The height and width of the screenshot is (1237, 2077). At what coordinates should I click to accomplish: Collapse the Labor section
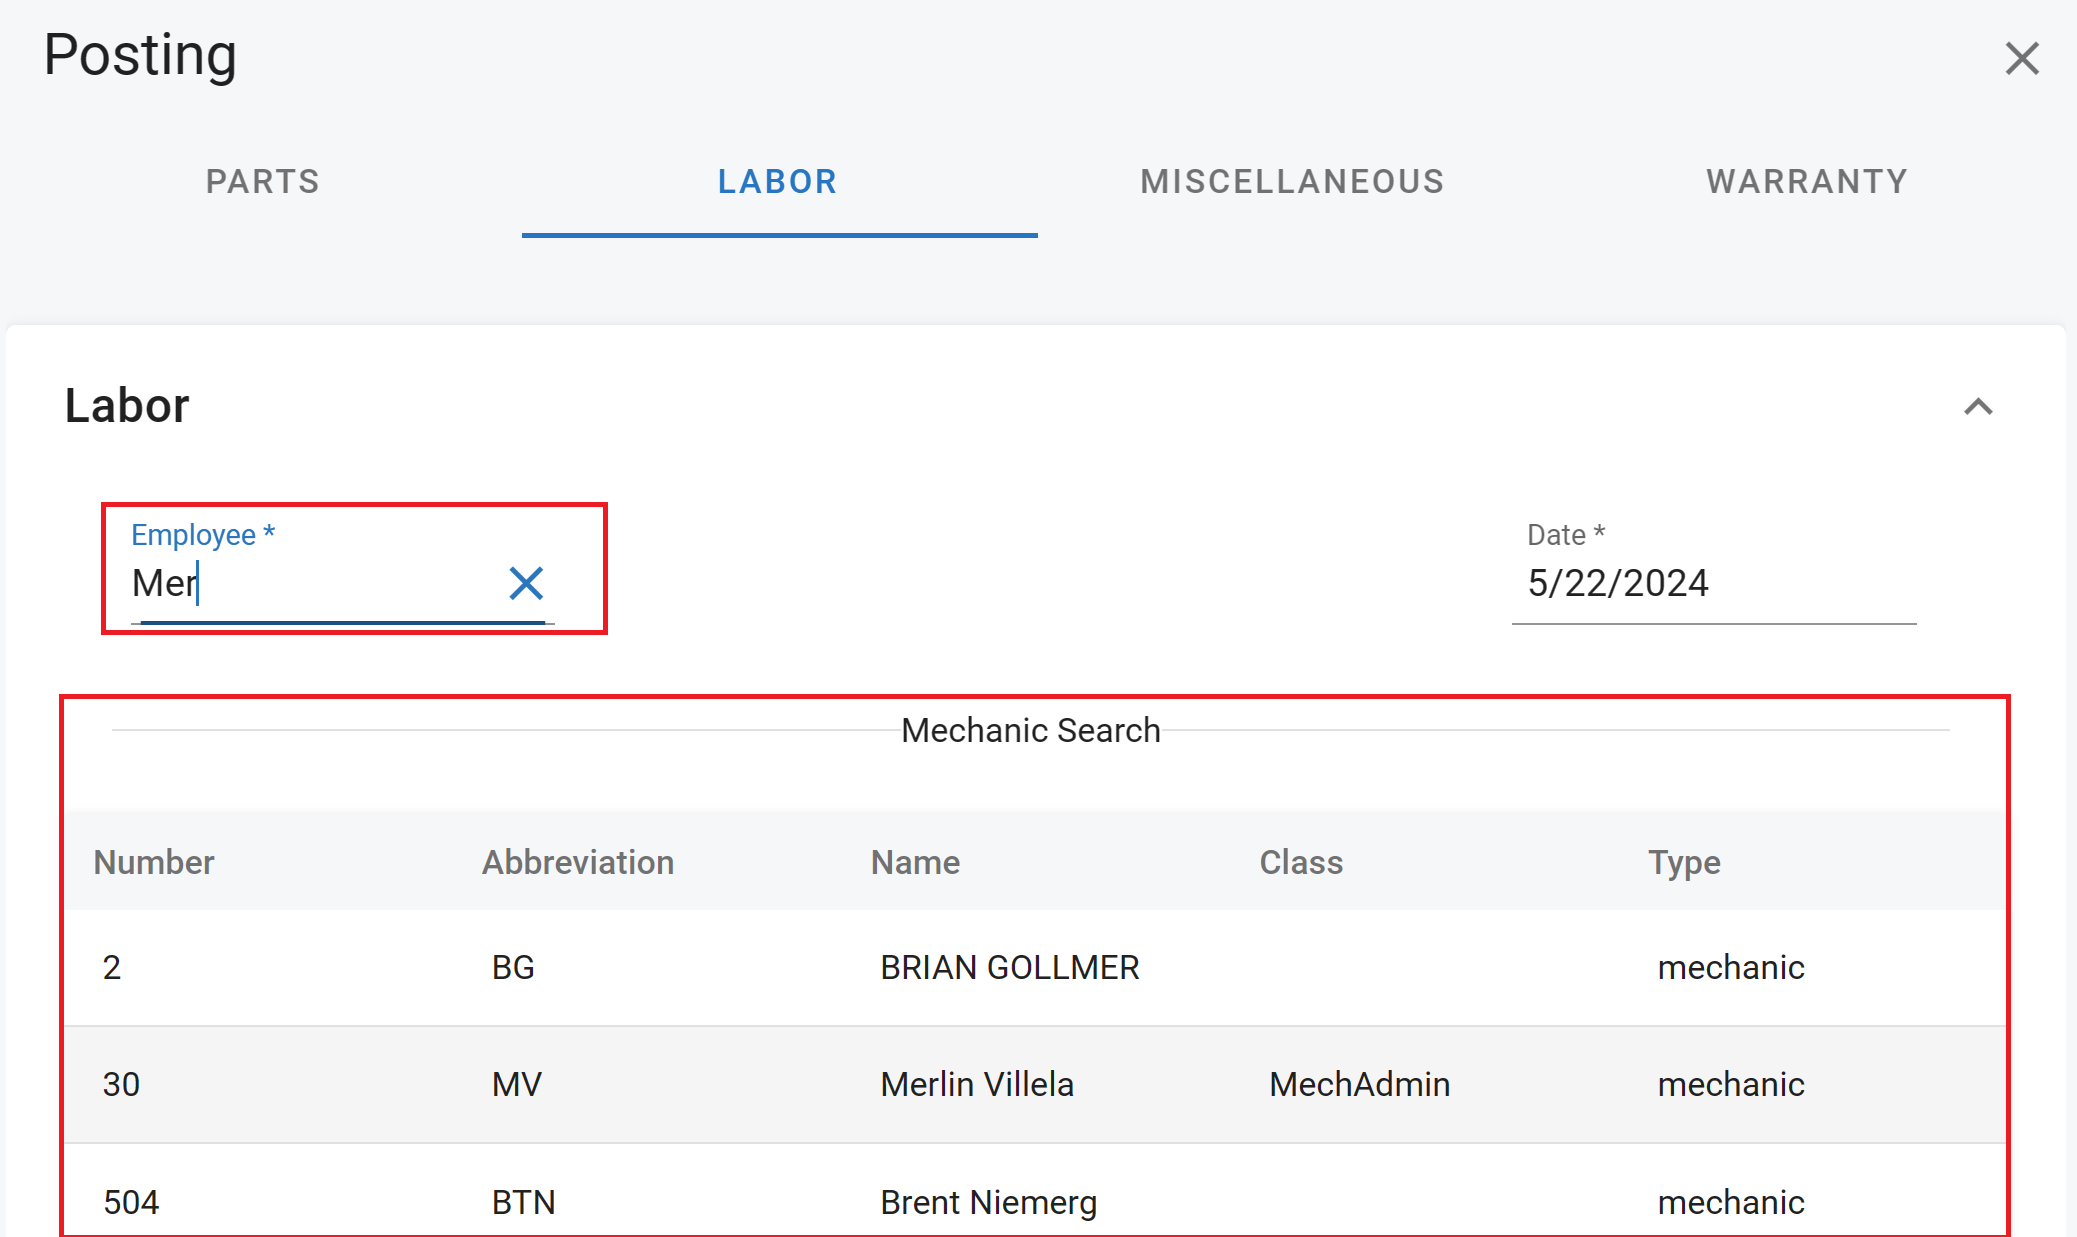[1977, 407]
